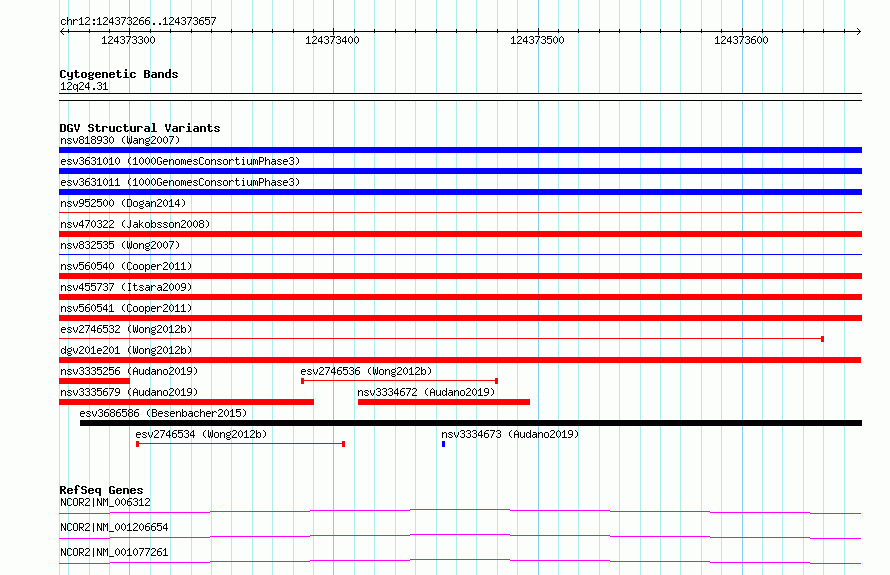The height and width of the screenshot is (575, 890).
Task: Click nsv560540 (Cooper2011) variant label
Action: pyautogui.click(x=126, y=266)
